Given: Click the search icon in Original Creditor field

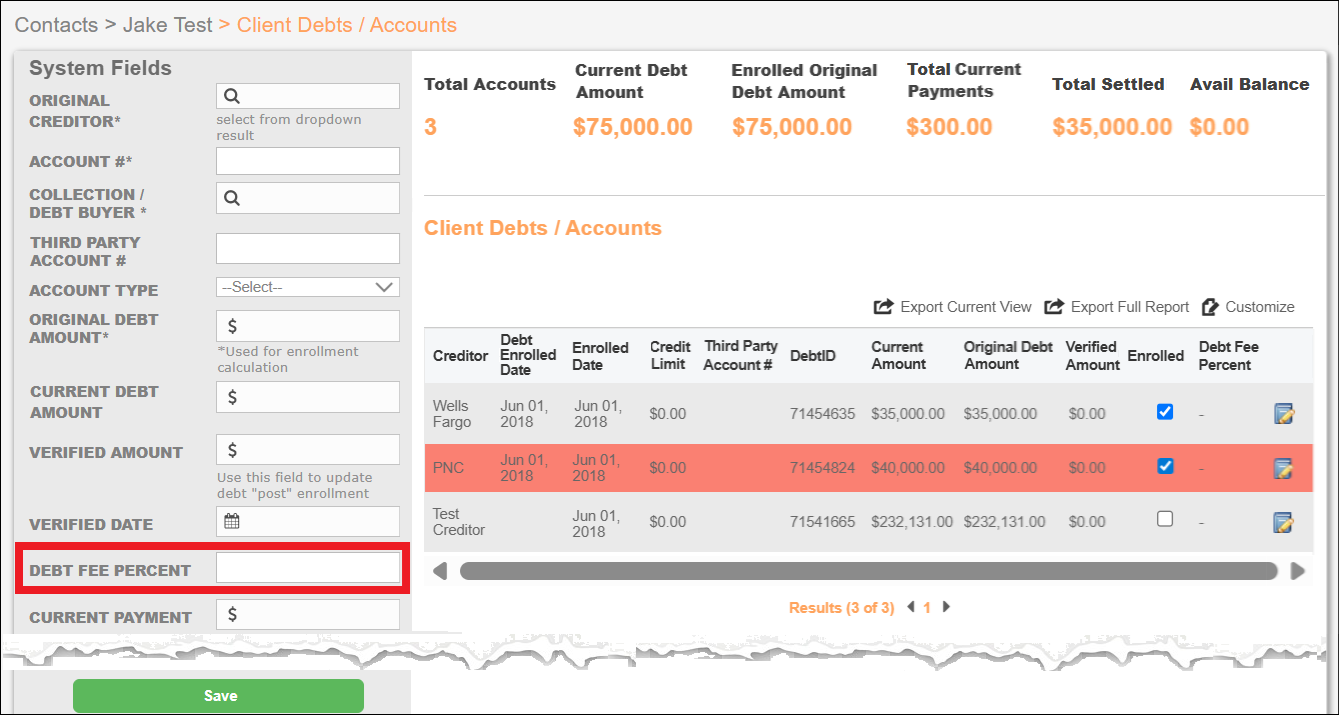Looking at the screenshot, I should coord(232,96).
